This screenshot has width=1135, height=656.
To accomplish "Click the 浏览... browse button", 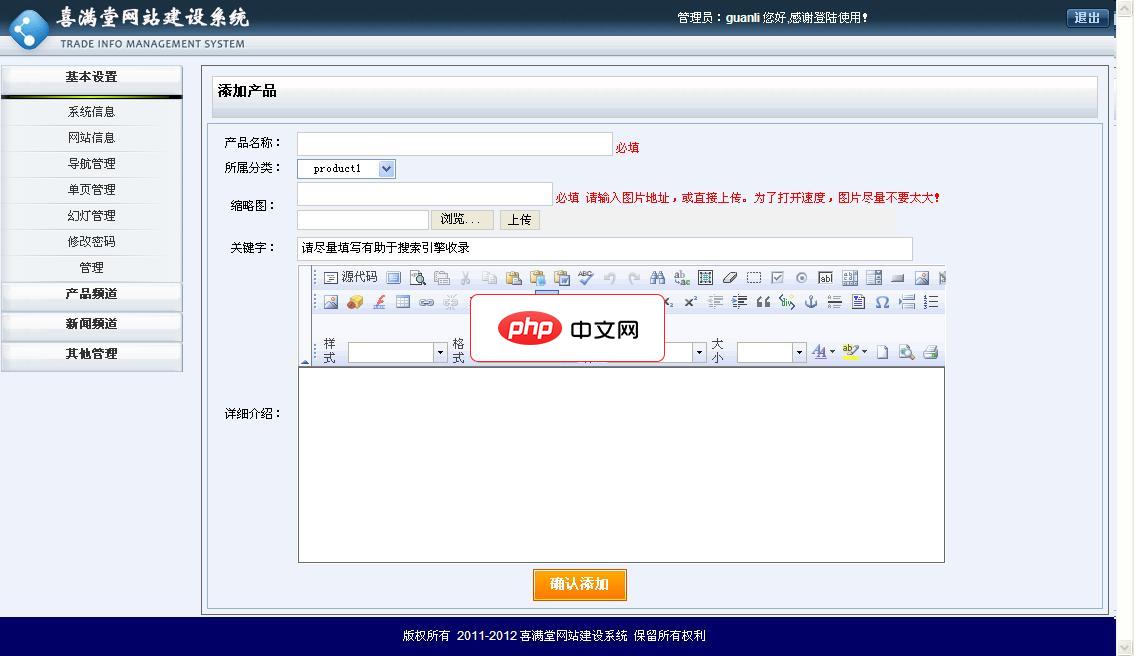I will point(463,219).
